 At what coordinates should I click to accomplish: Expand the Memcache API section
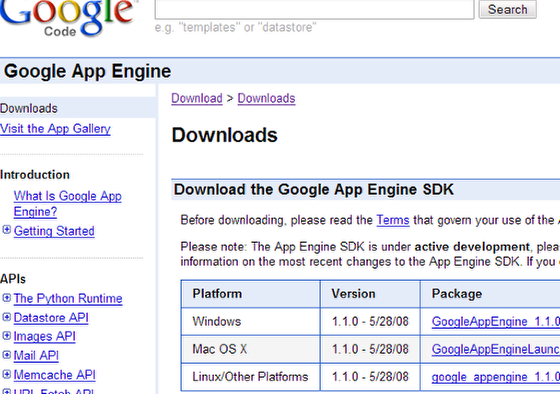tap(6, 374)
